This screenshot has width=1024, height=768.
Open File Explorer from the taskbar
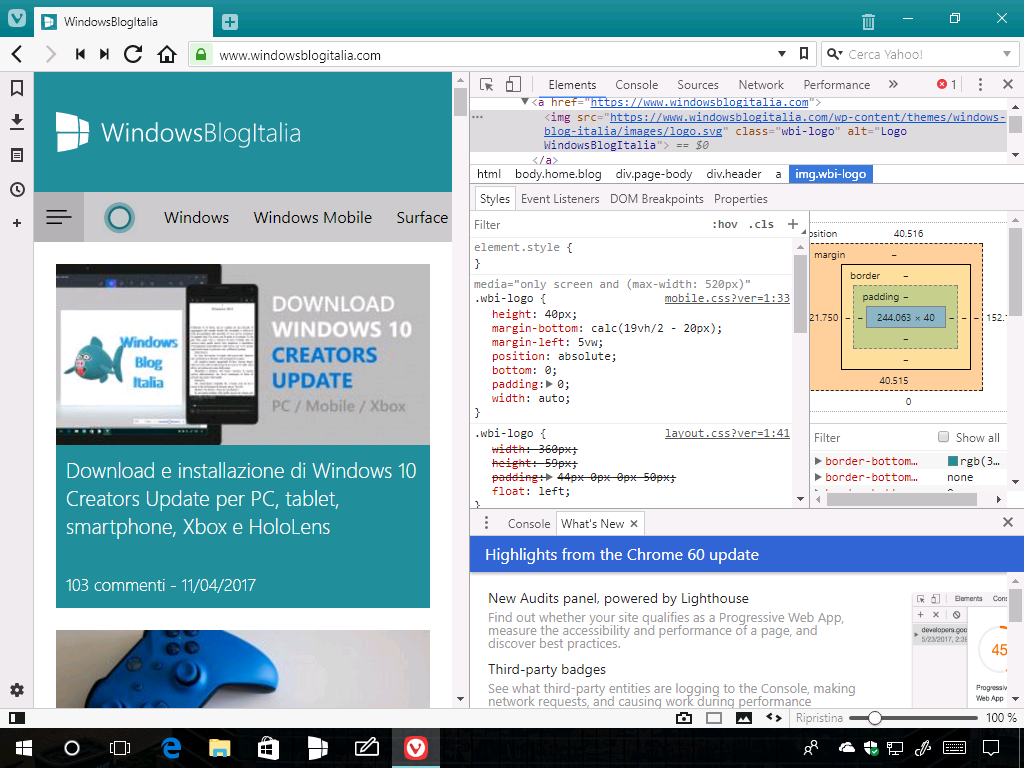(x=219, y=748)
